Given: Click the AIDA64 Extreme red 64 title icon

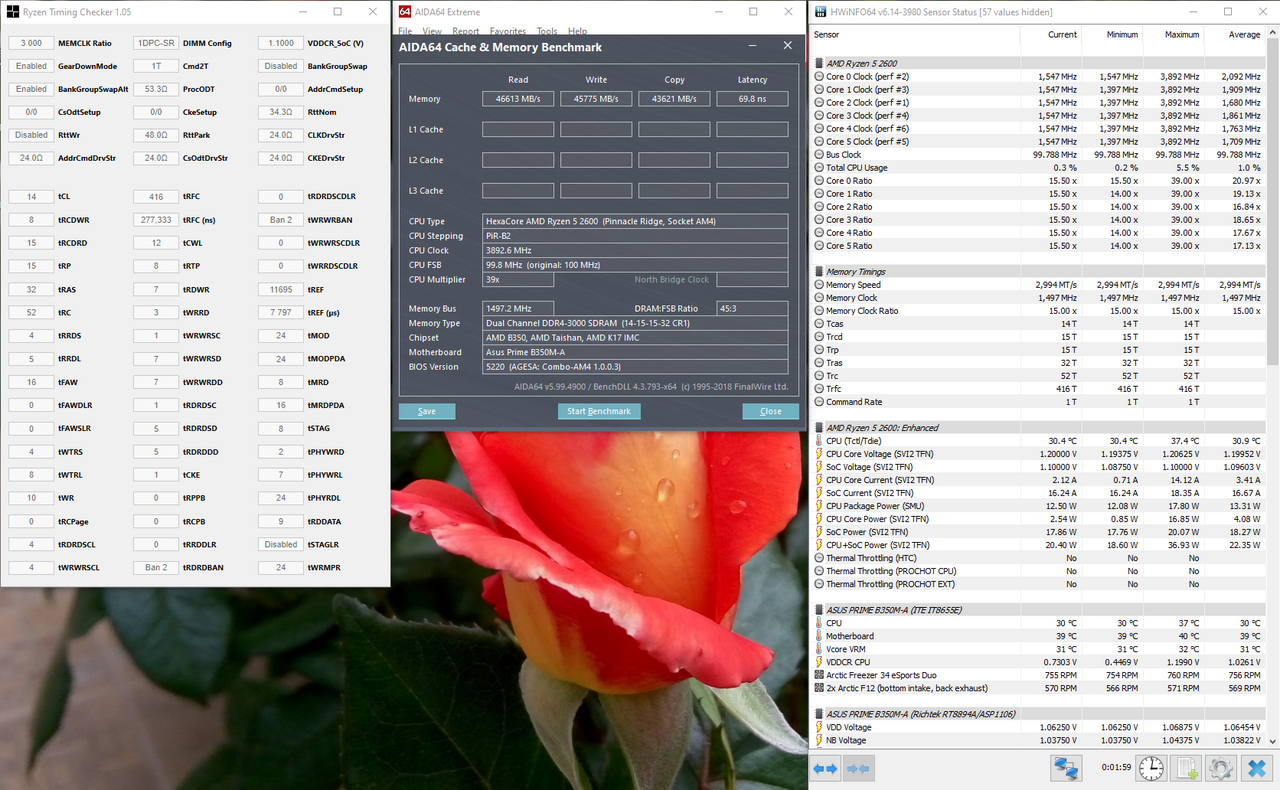Looking at the screenshot, I should coord(404,12).
